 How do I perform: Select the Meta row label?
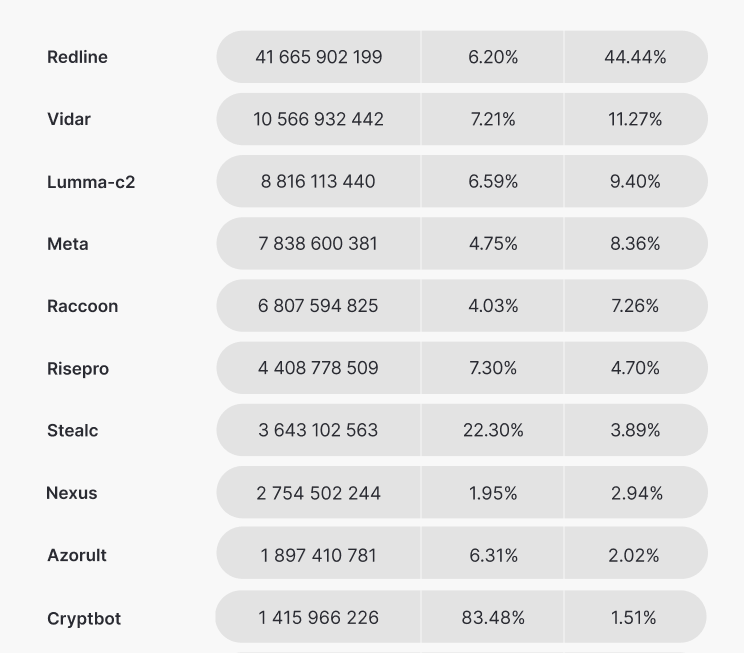click(x=68, y=244)
